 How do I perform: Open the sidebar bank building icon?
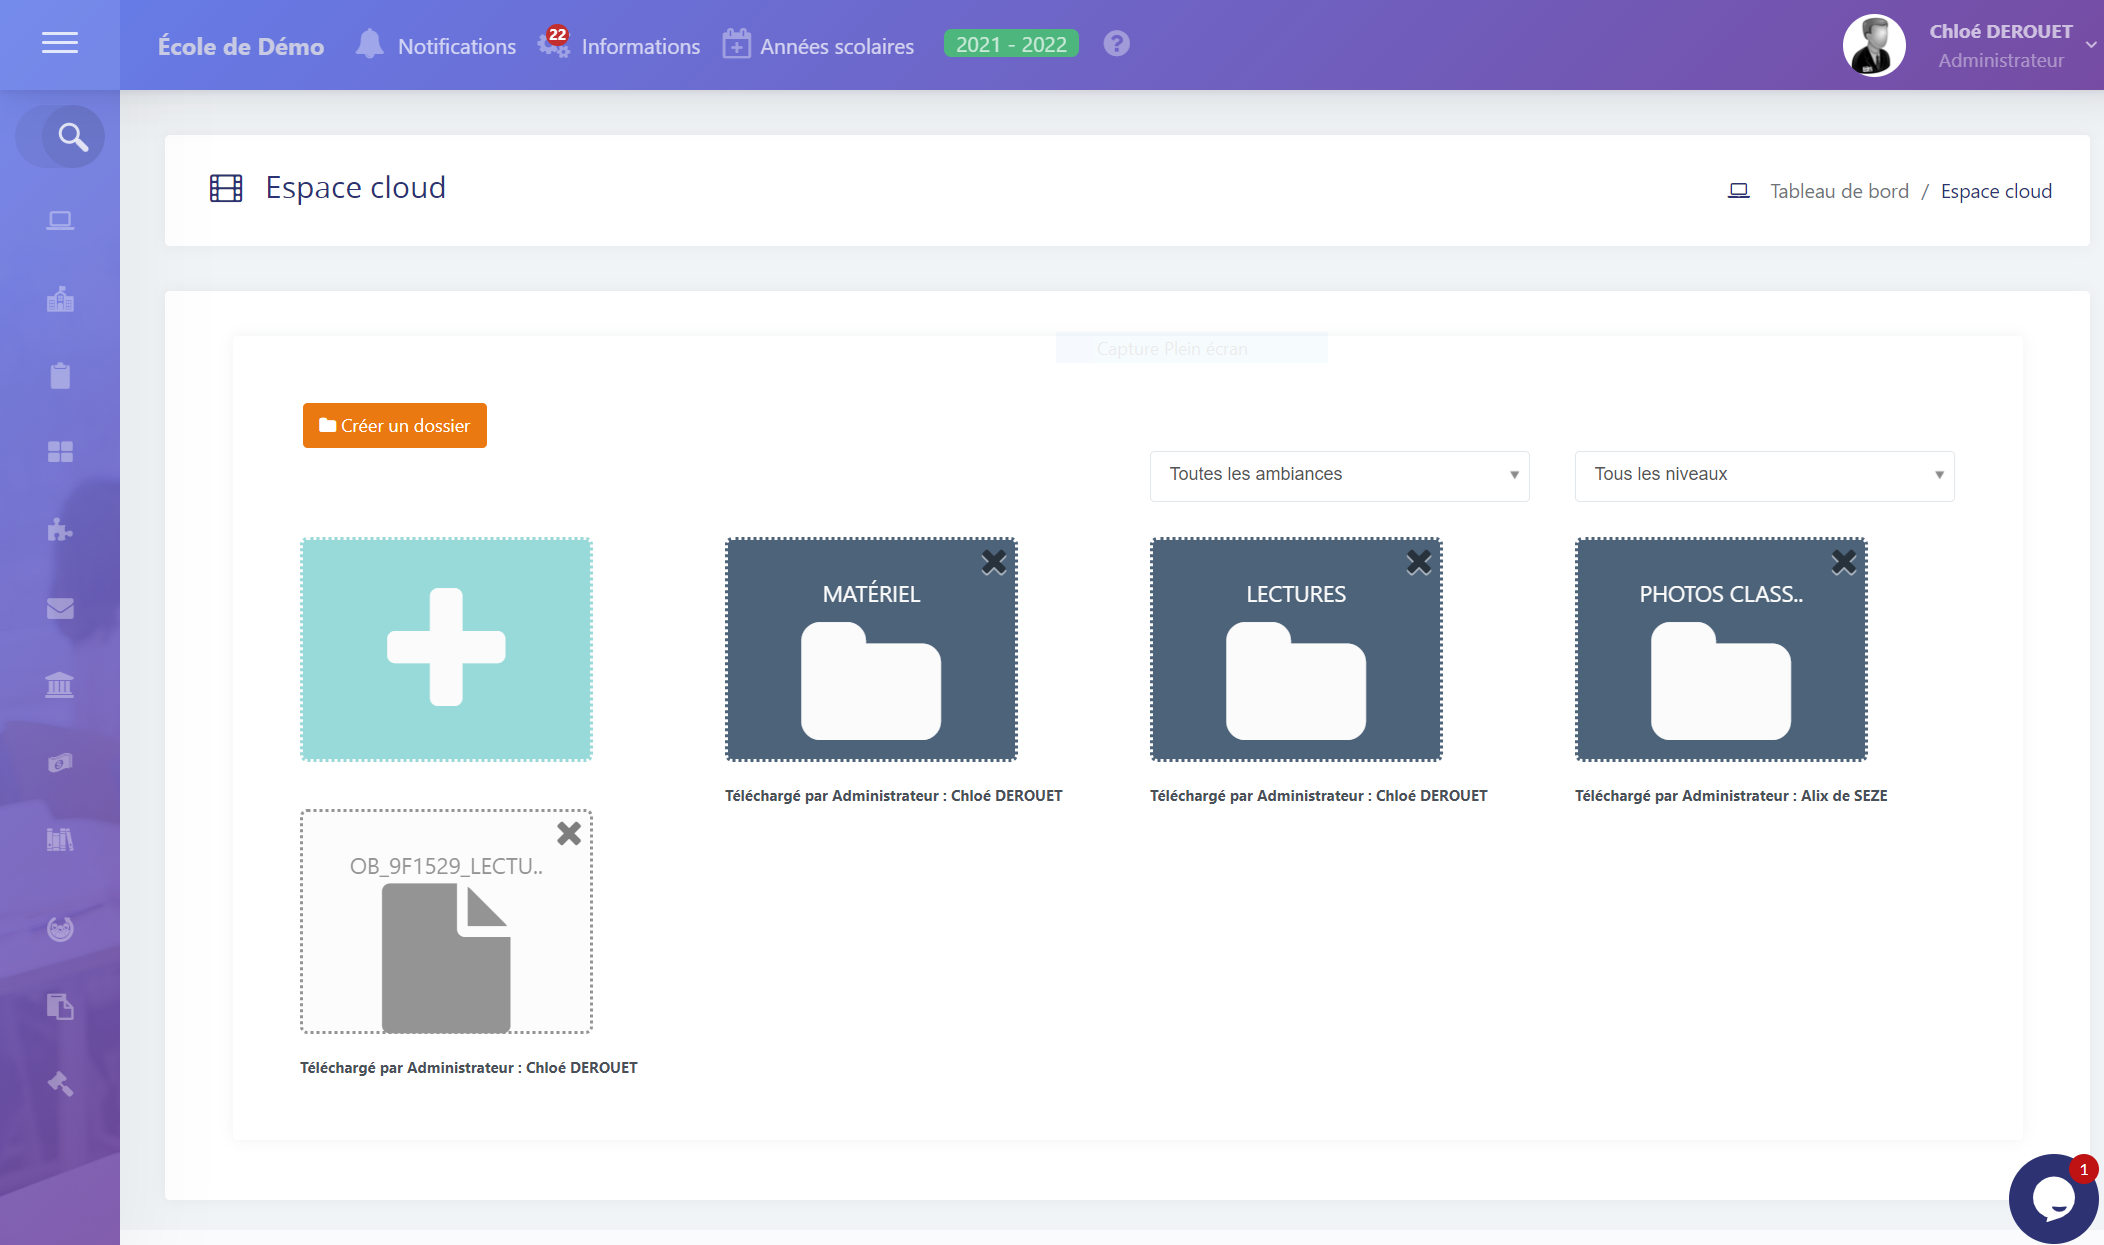pyautogui.click(x=60, y=685)
